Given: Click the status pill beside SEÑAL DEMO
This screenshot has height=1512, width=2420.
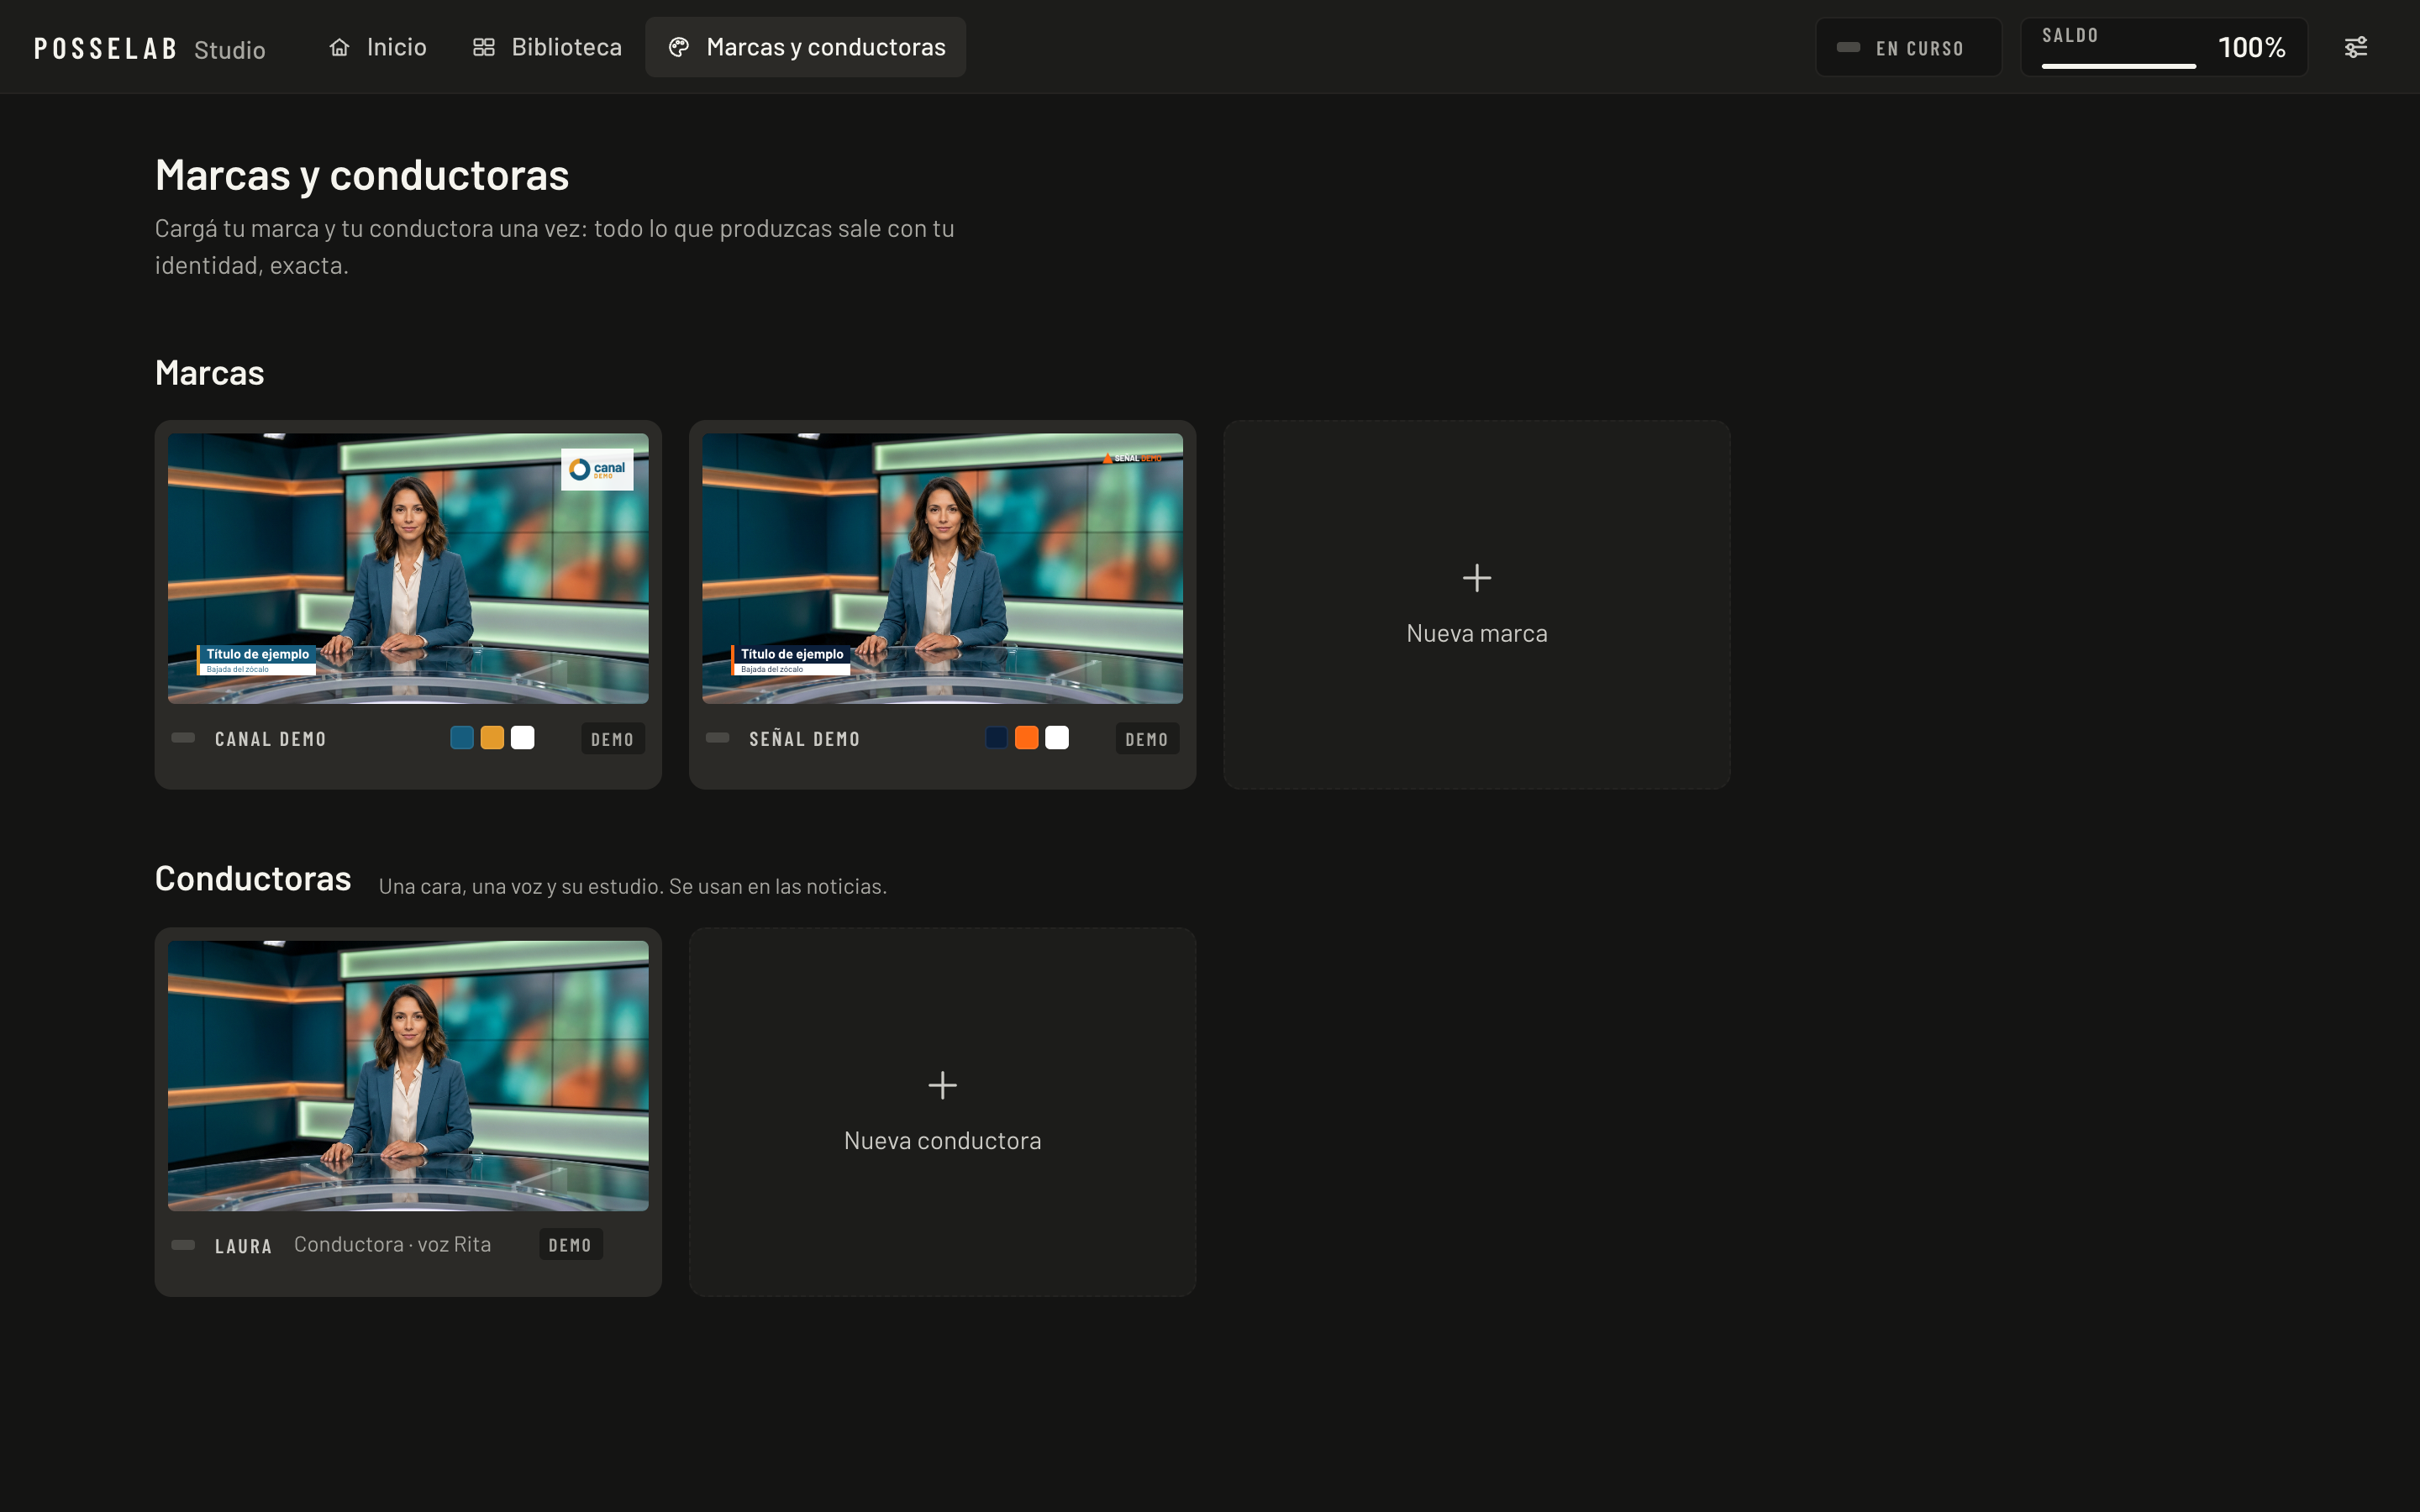Looking at the screenshot, I should [717, 738].
